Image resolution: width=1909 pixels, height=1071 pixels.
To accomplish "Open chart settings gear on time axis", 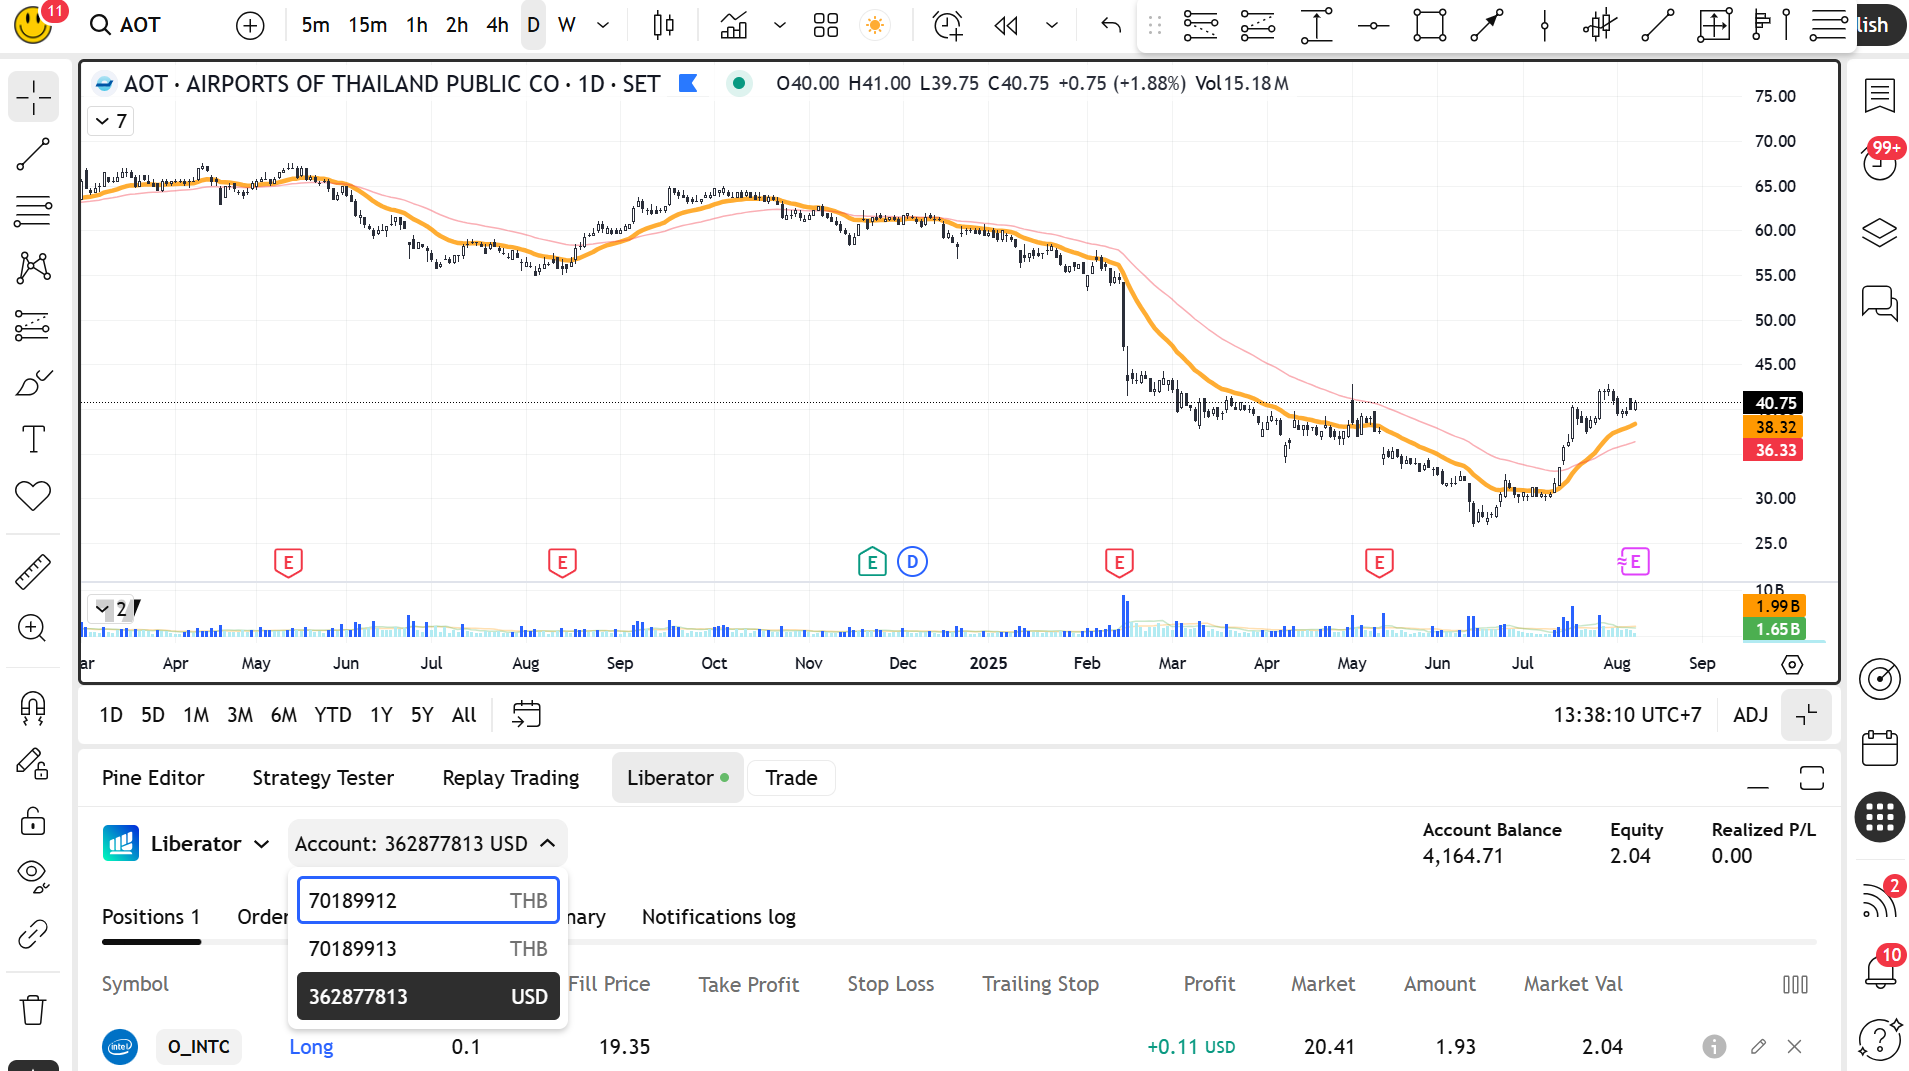I will pyautogui.click(x=1792, y=664).
